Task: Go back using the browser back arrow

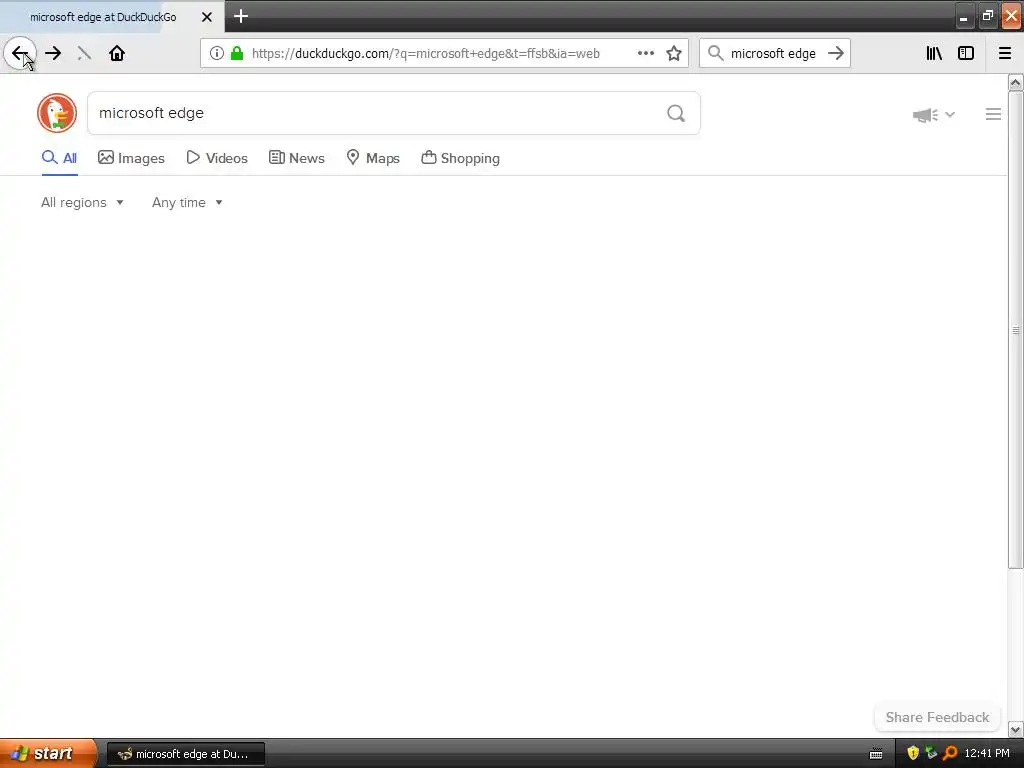Action: pos(20,54)
